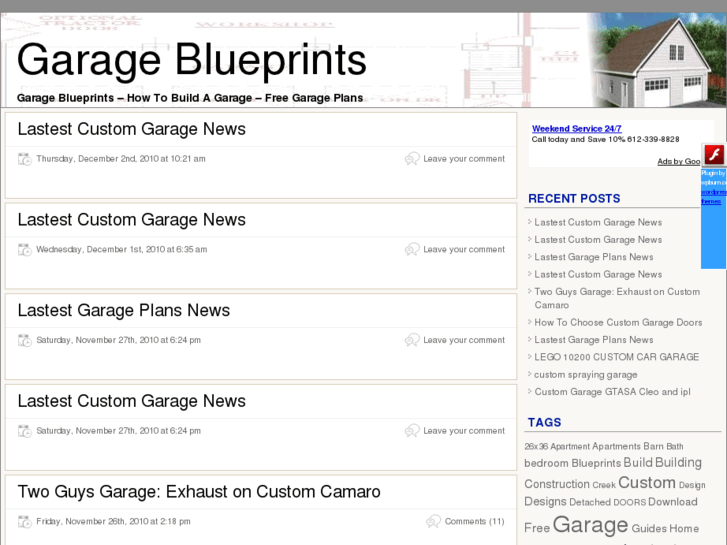
Task: Select the Custom tag
Action: tap(646, 482)
